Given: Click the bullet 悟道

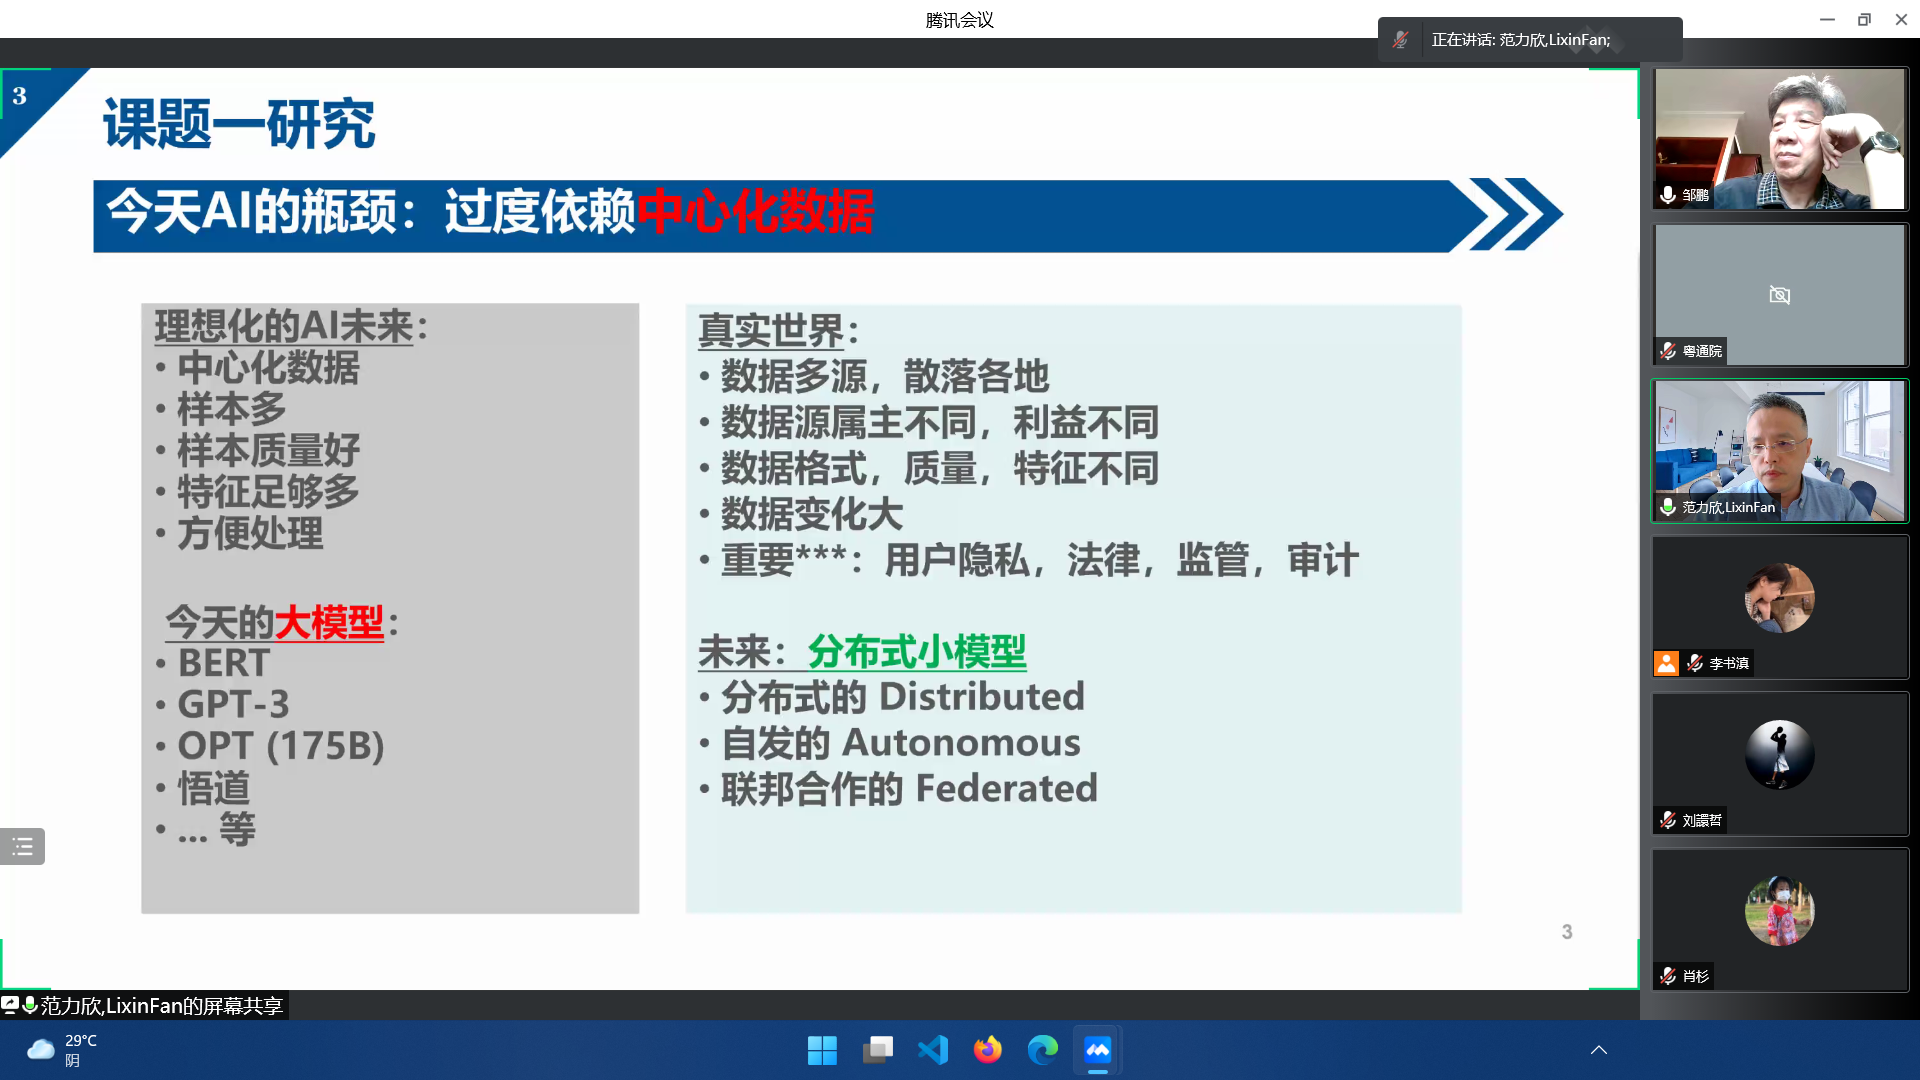Looking at the screenshot, I should pos(213,788).
